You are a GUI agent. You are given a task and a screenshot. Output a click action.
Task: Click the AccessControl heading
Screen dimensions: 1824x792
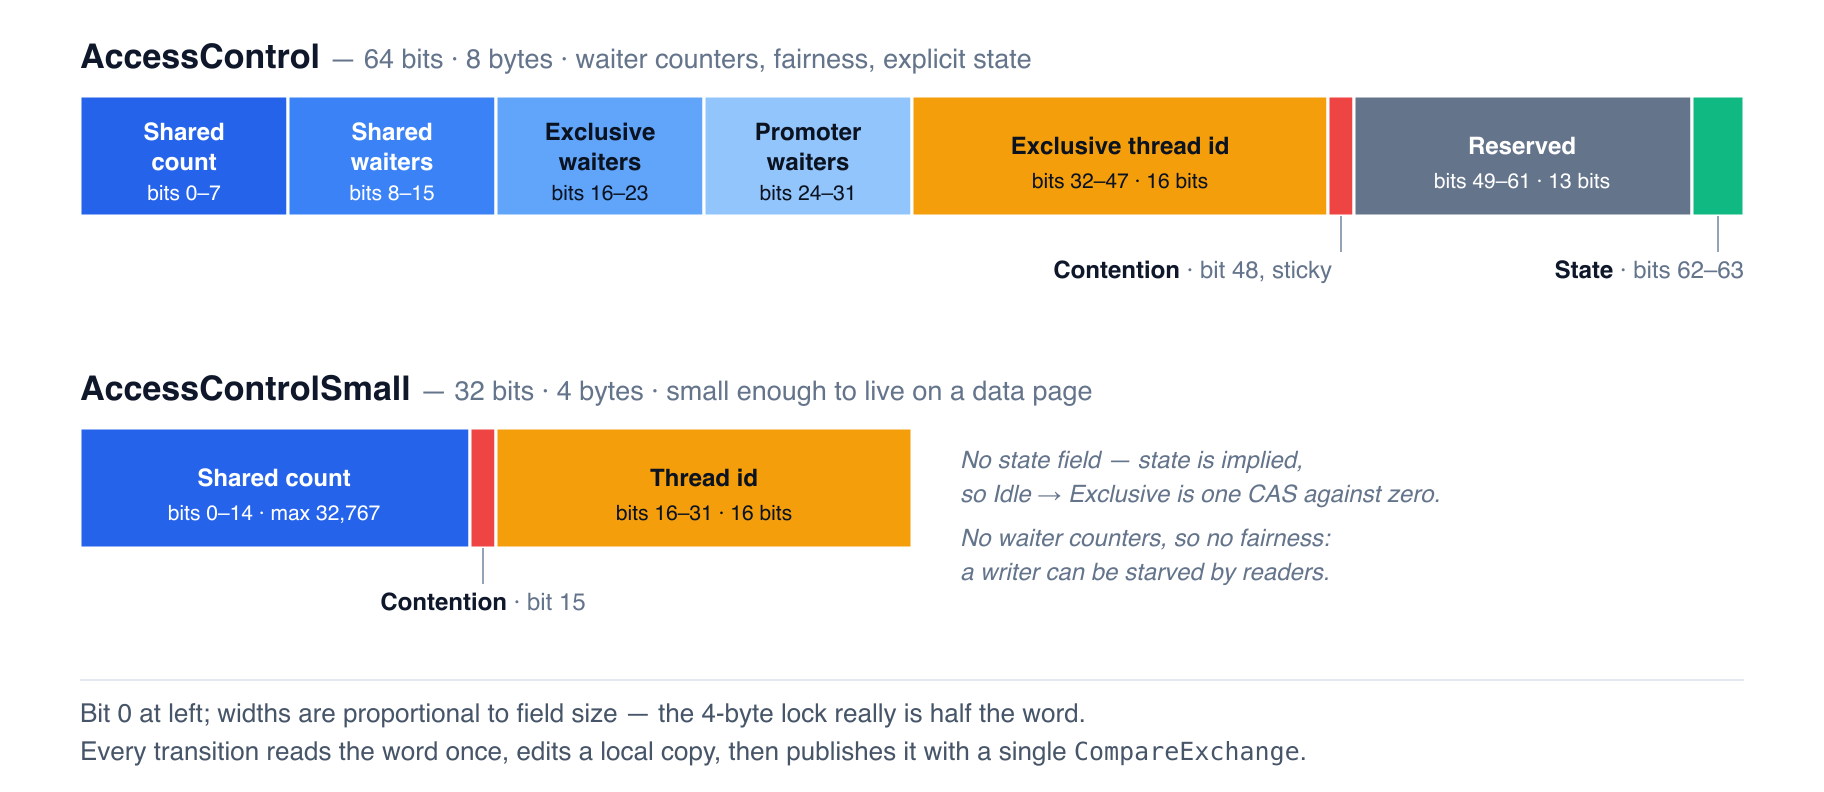[200, 57]
